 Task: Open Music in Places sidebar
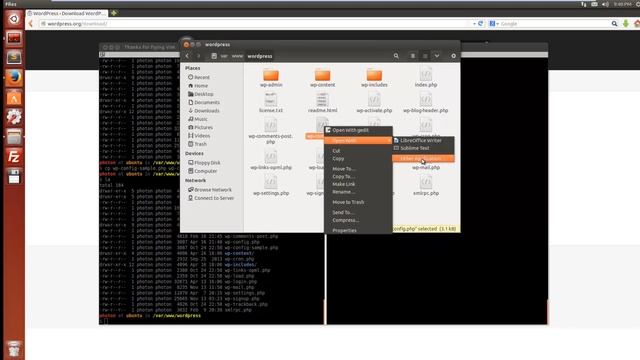[198, 119]
